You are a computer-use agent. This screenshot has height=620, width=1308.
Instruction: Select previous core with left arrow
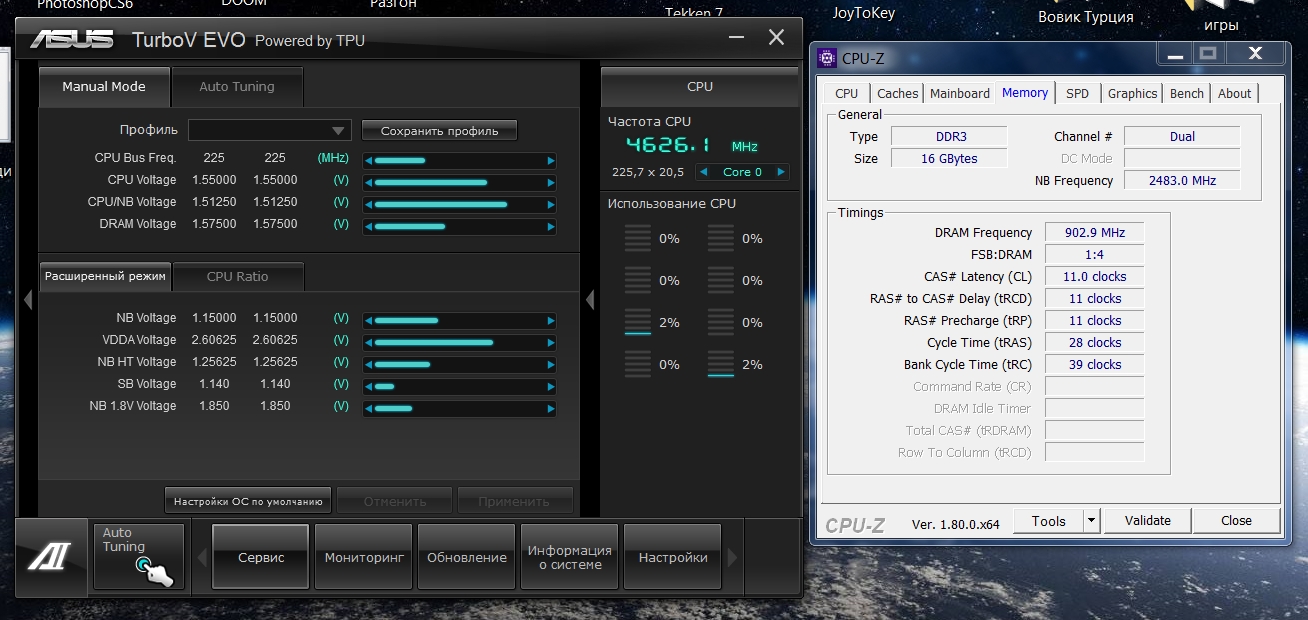[x=704, y=172]
